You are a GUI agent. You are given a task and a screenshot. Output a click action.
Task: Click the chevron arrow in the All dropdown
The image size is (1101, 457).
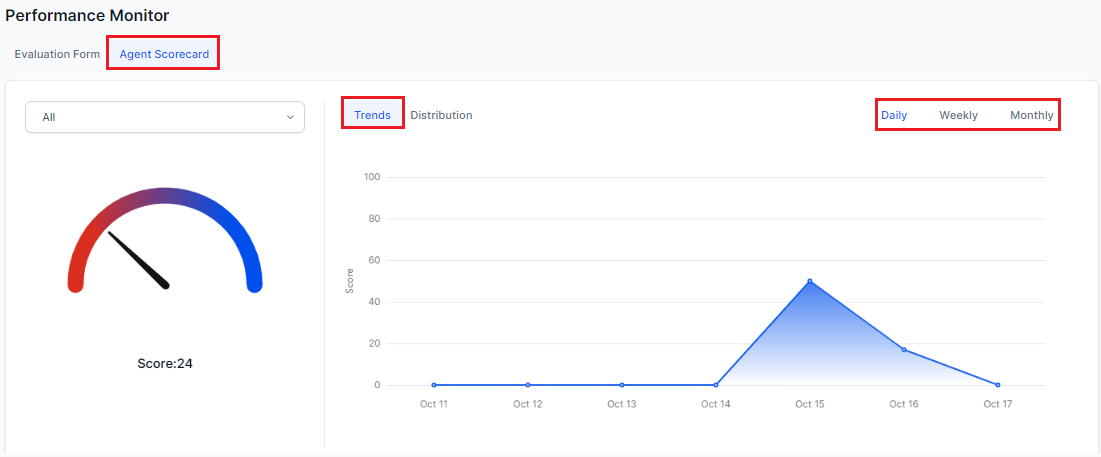[290, 117]
